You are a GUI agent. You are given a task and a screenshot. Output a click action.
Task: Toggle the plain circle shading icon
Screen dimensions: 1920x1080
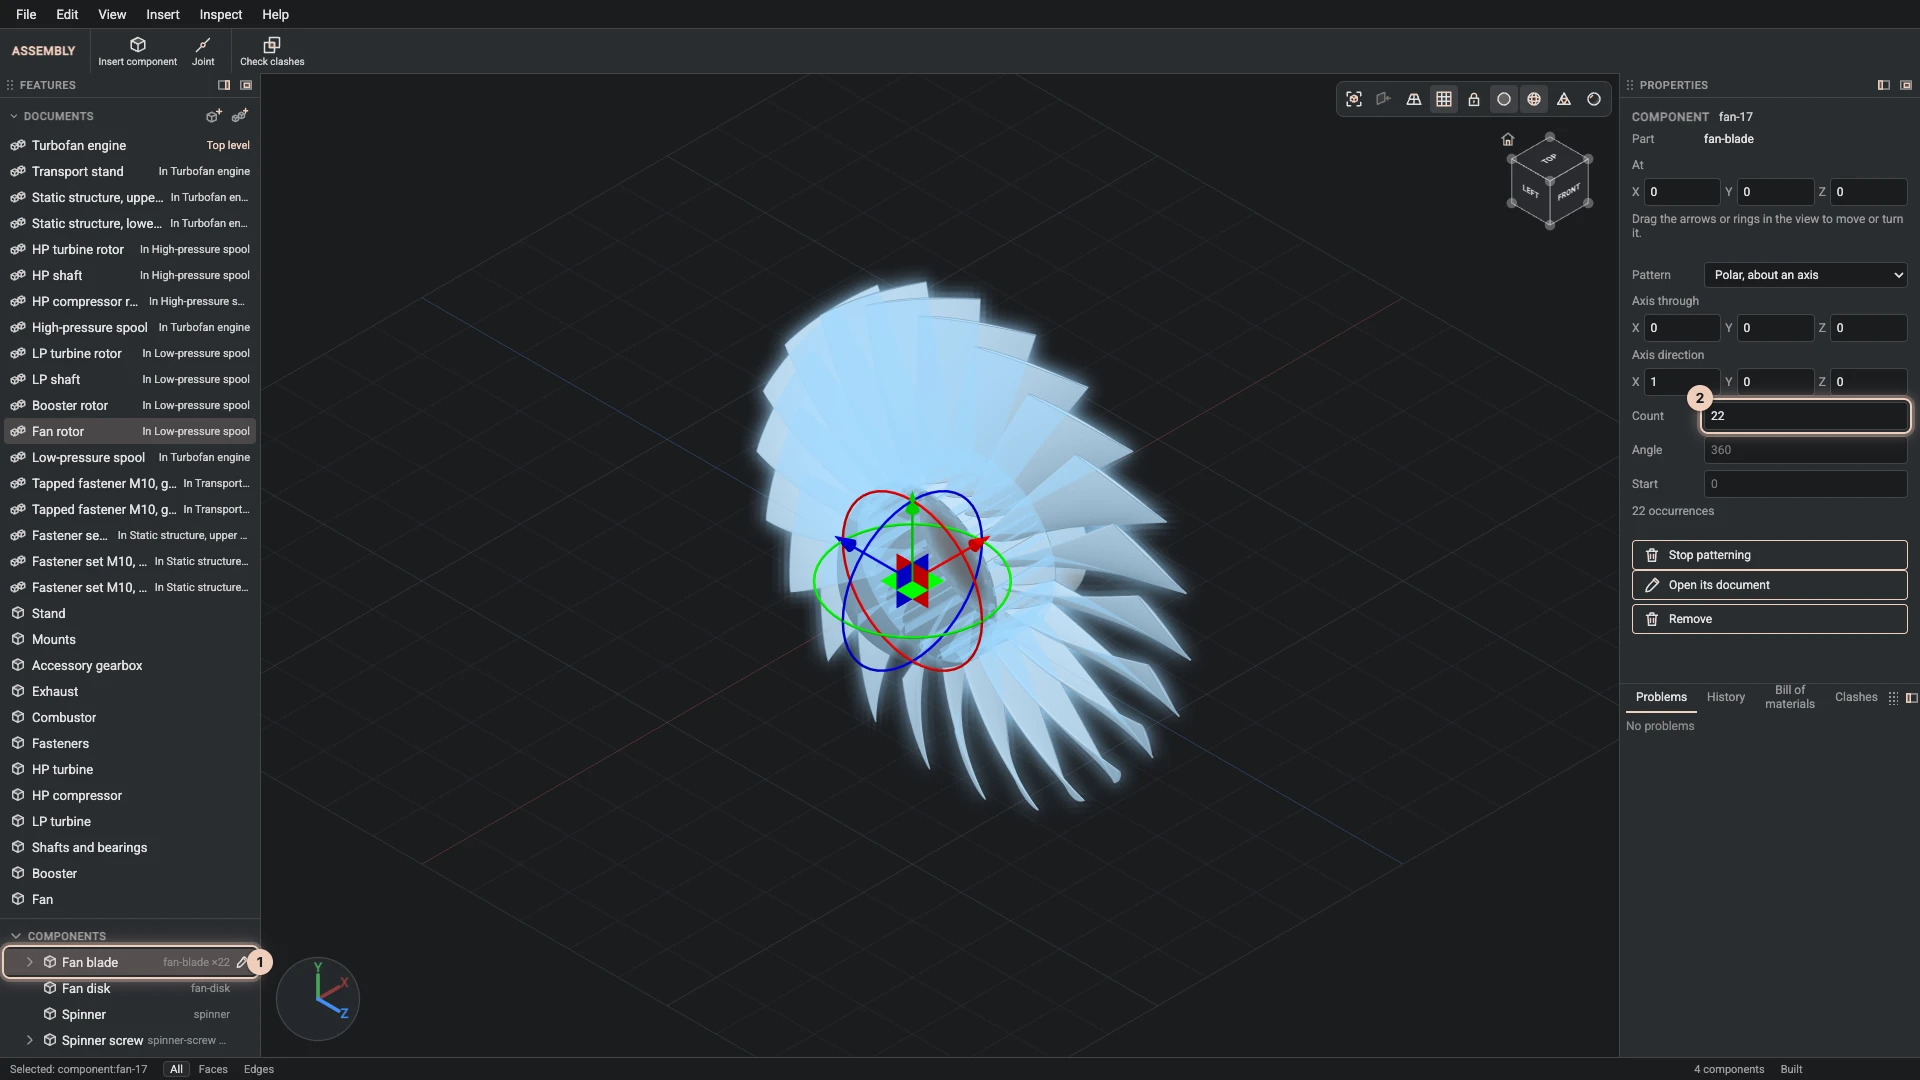coord(1504,99)
